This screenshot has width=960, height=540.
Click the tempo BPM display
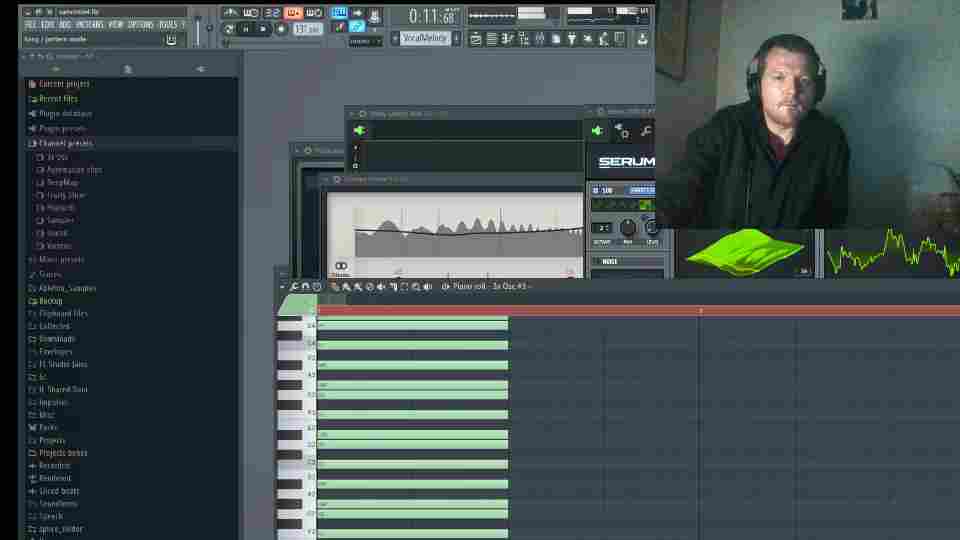click(306, 29)
